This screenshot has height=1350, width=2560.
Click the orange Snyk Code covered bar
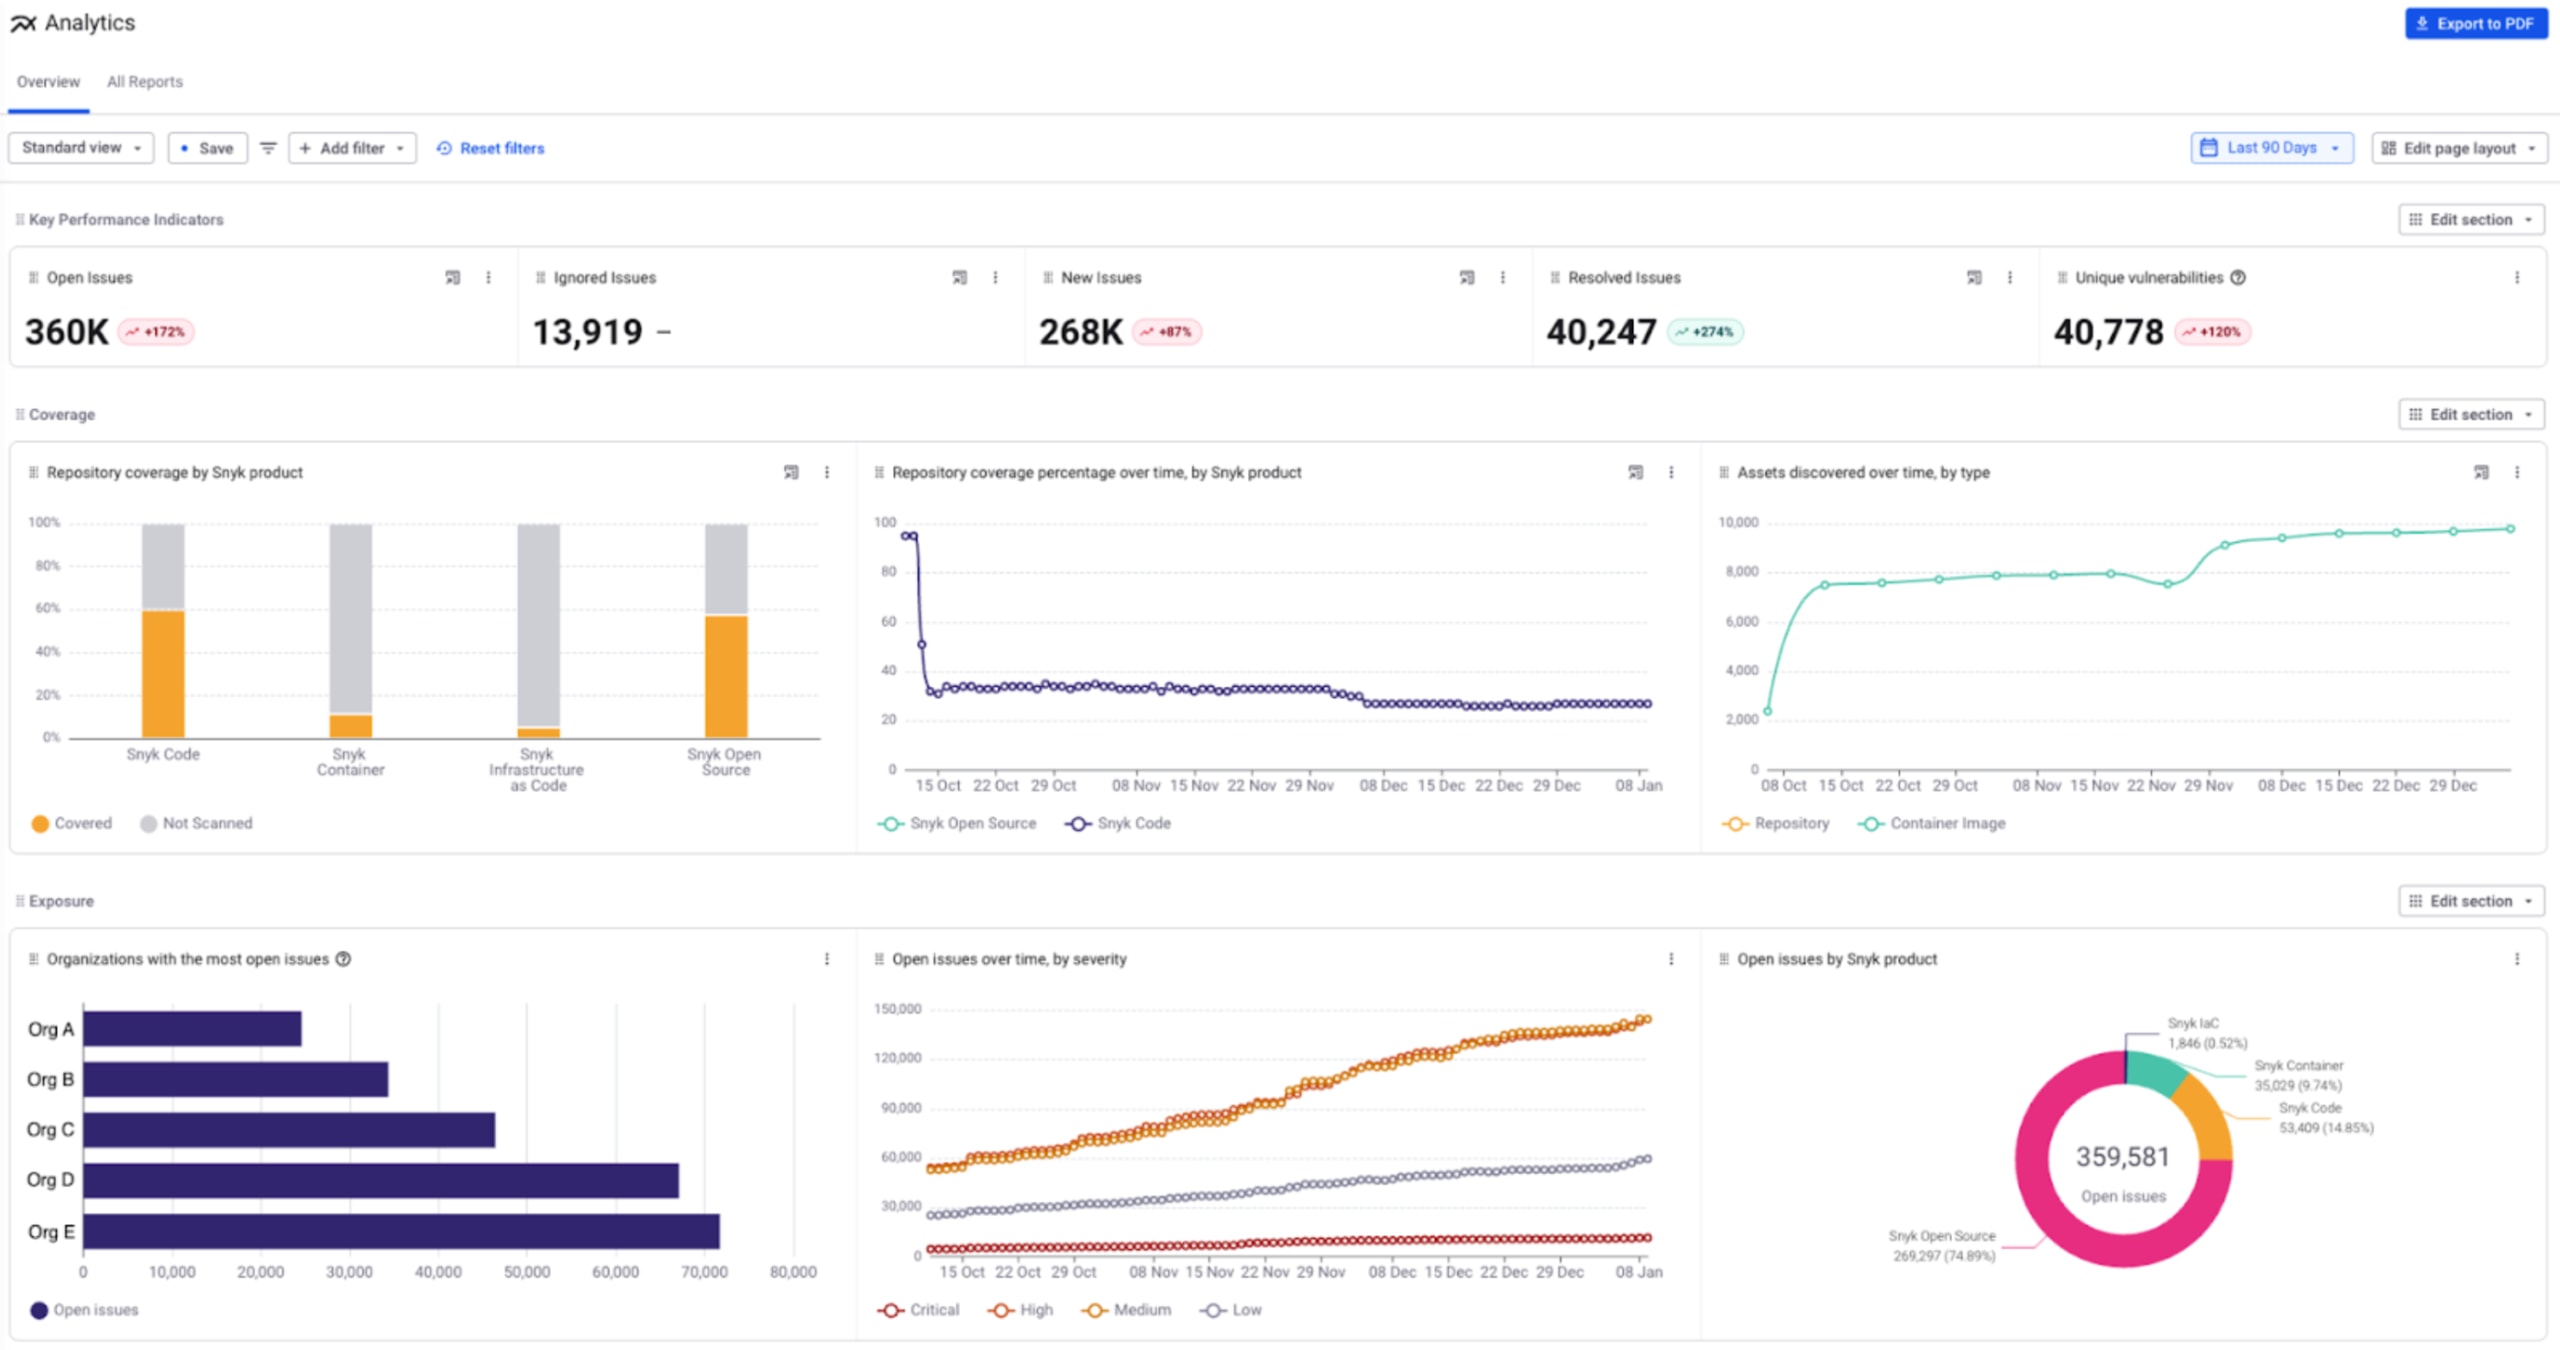[163, 674]
